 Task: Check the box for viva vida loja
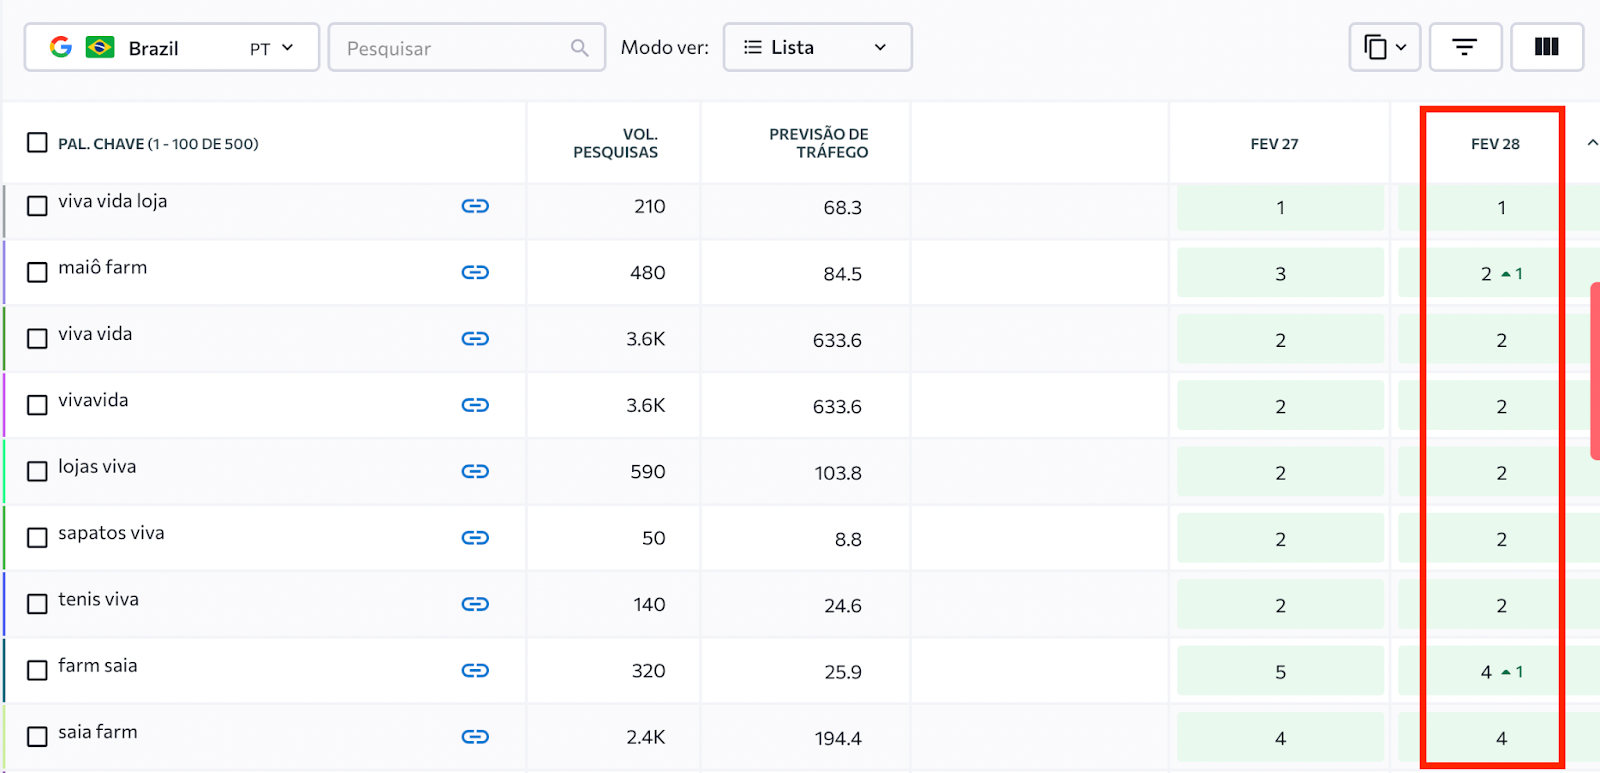[37, 206]
